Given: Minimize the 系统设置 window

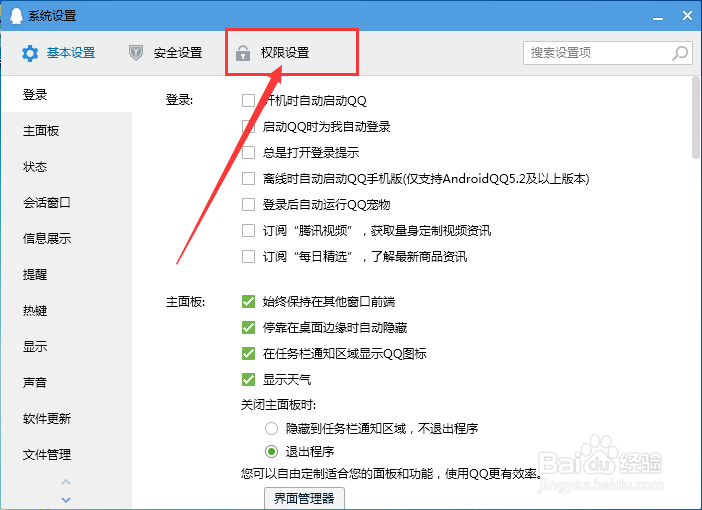Looking at the screenshot, I should [x=658, y=17].
